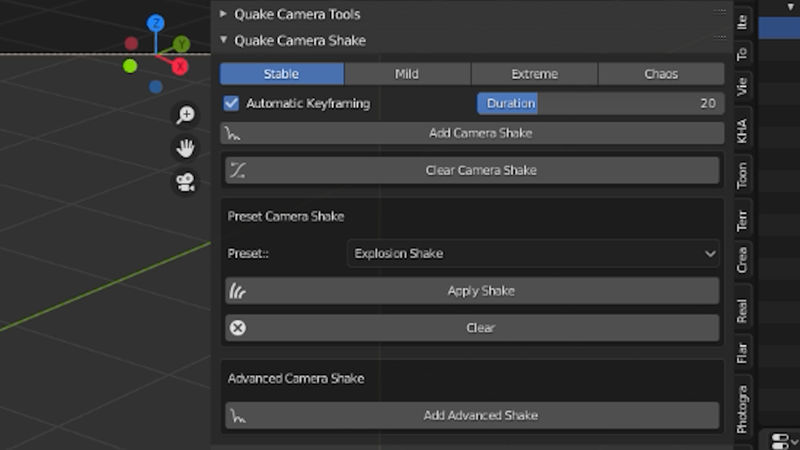The height and width of the screenshot is (450, 800).
Task: Click the circled X icon on Clear
Action: [237, 328]
